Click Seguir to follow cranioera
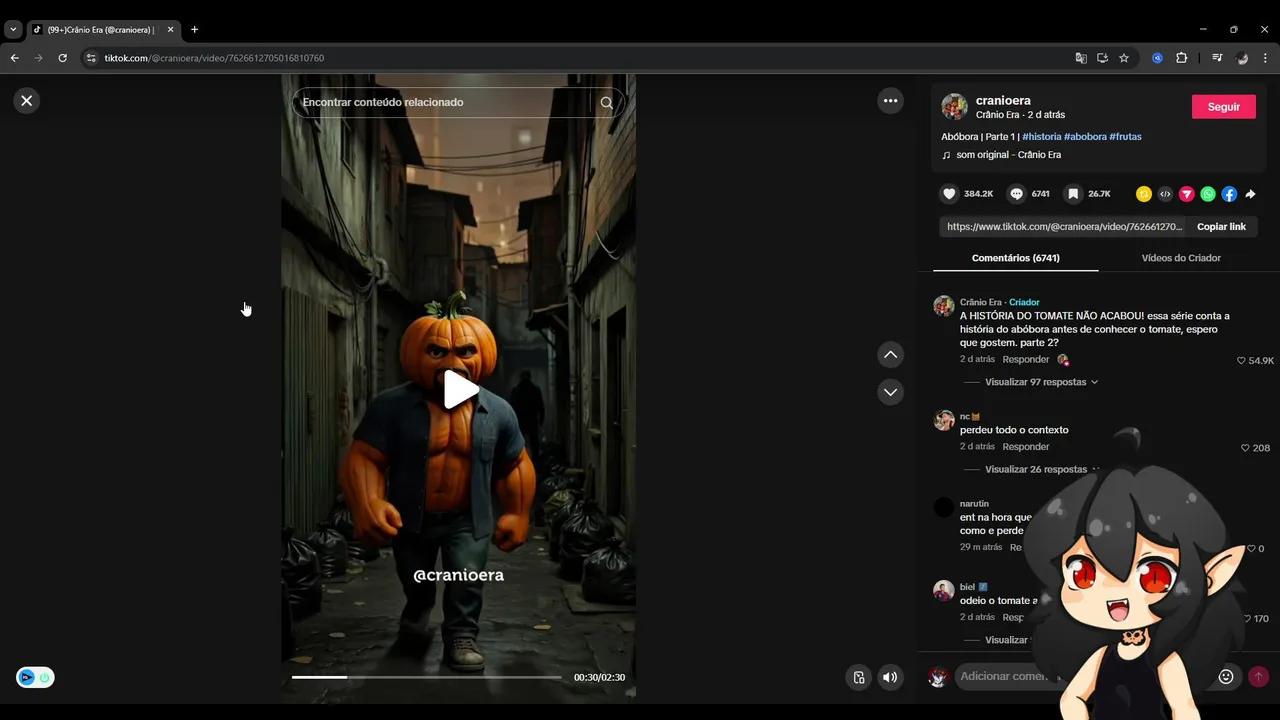 pyautogui.click(x=1224, y=107)
